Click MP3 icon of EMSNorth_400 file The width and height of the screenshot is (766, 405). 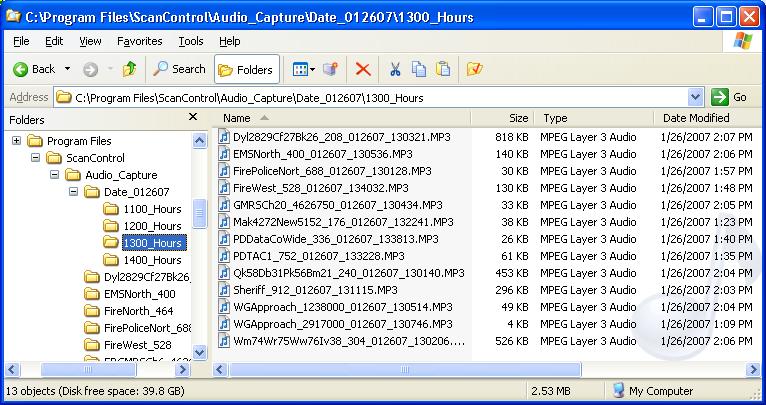pyautogui.click(x=224, y=154)
